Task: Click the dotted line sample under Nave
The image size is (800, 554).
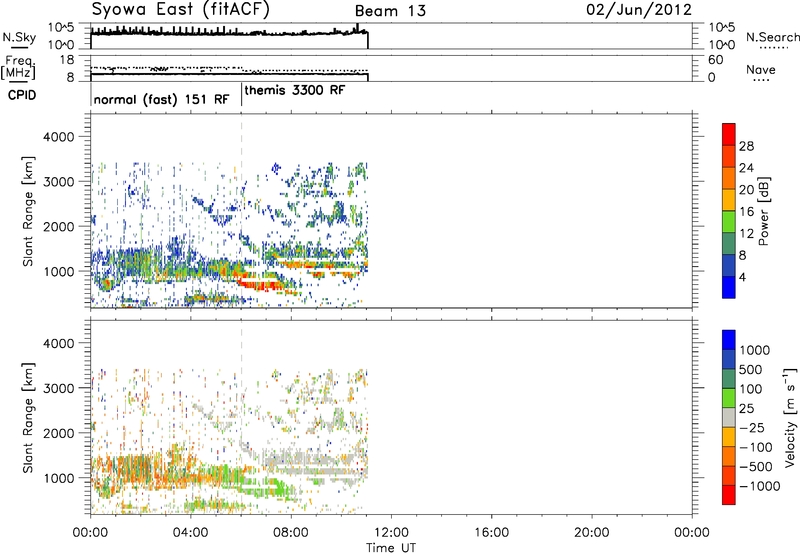Action: (x=761, y=80)
